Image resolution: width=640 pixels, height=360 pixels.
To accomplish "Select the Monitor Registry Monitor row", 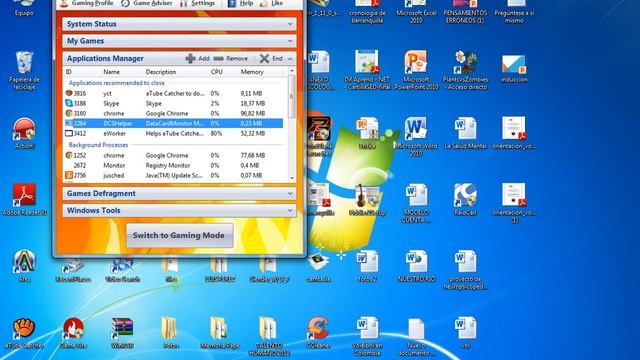I will [174, 165].
